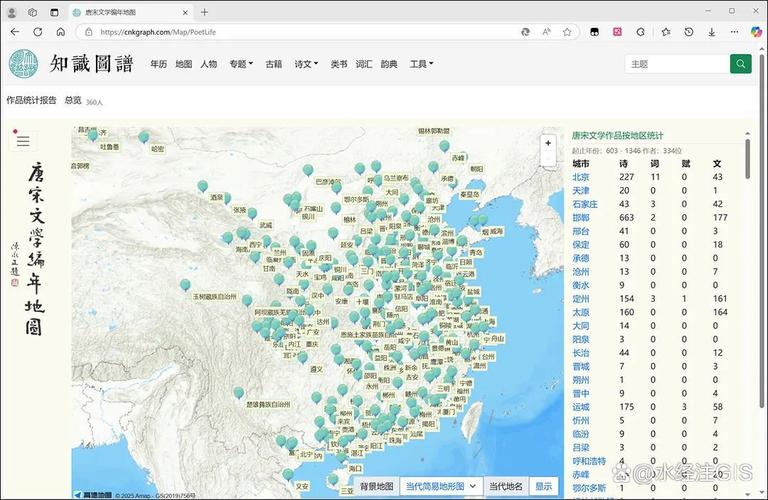The width and height of the screenshot is (768, 500).
Task: Open 作品统计报告 link
Action: (x=31, y=100)
